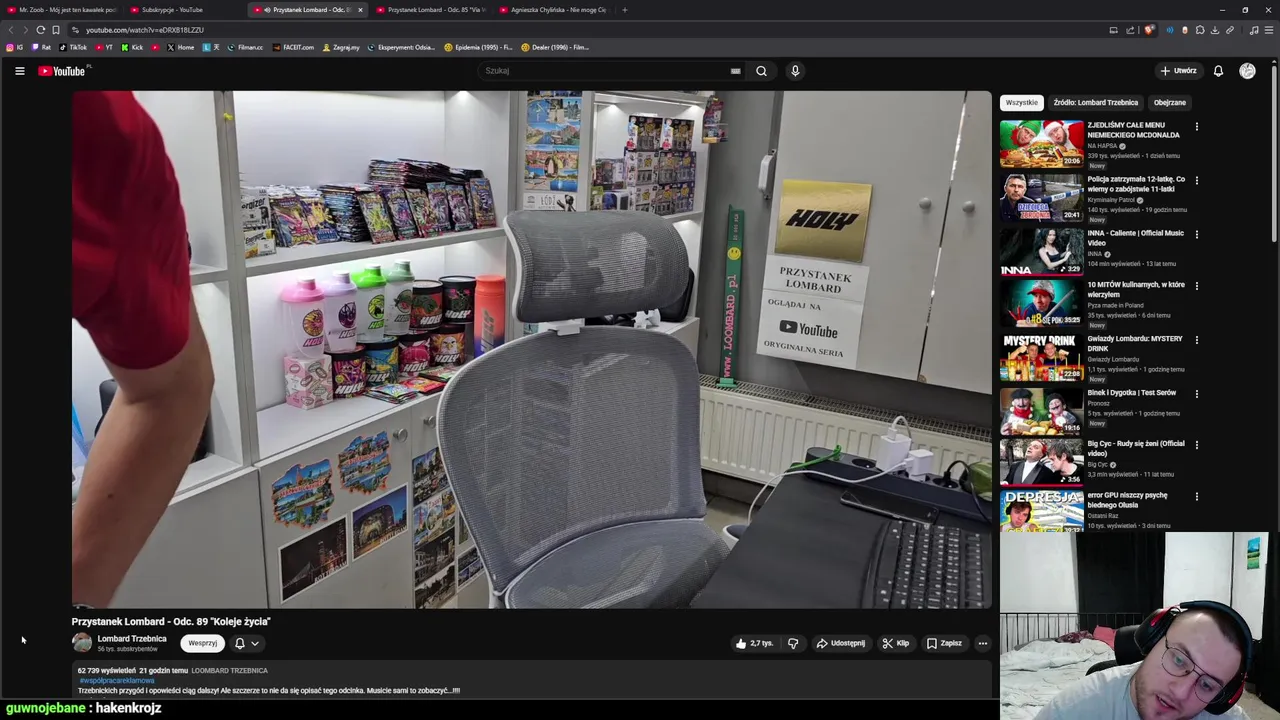Viewport: 1280px width, 720px height.
Task: Open options for error GPU niszczy psychę video
Action: [1196, 497]
